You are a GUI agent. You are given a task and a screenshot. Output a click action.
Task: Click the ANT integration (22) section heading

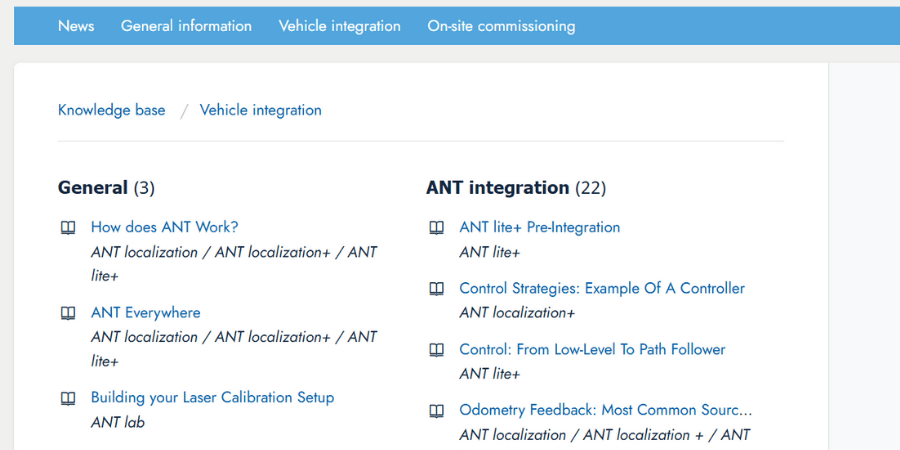click(516, 188)
